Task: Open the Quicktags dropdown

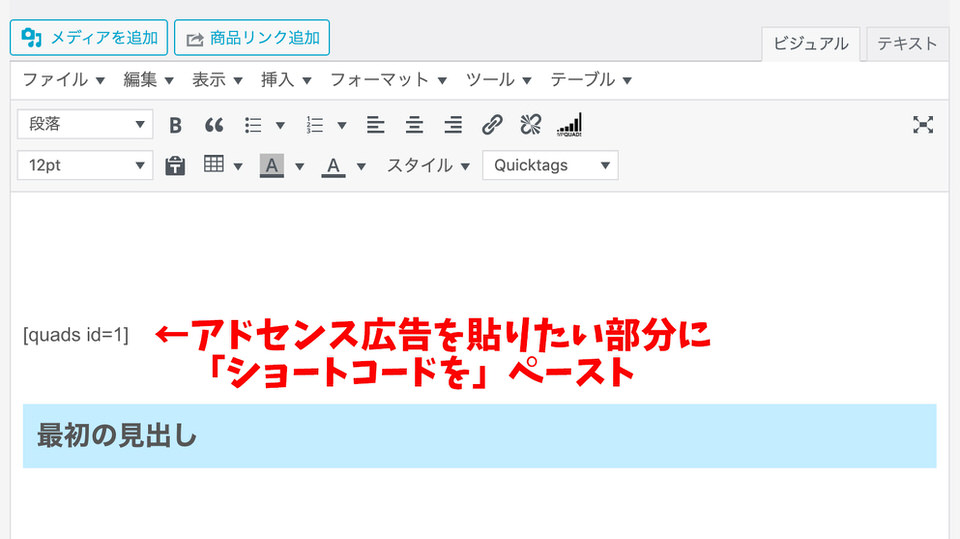Action: (550, 165)
